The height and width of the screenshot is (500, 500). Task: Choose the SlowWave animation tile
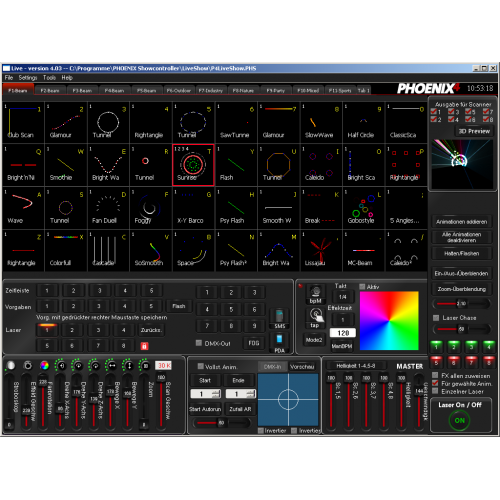click(x=321, y=122)
